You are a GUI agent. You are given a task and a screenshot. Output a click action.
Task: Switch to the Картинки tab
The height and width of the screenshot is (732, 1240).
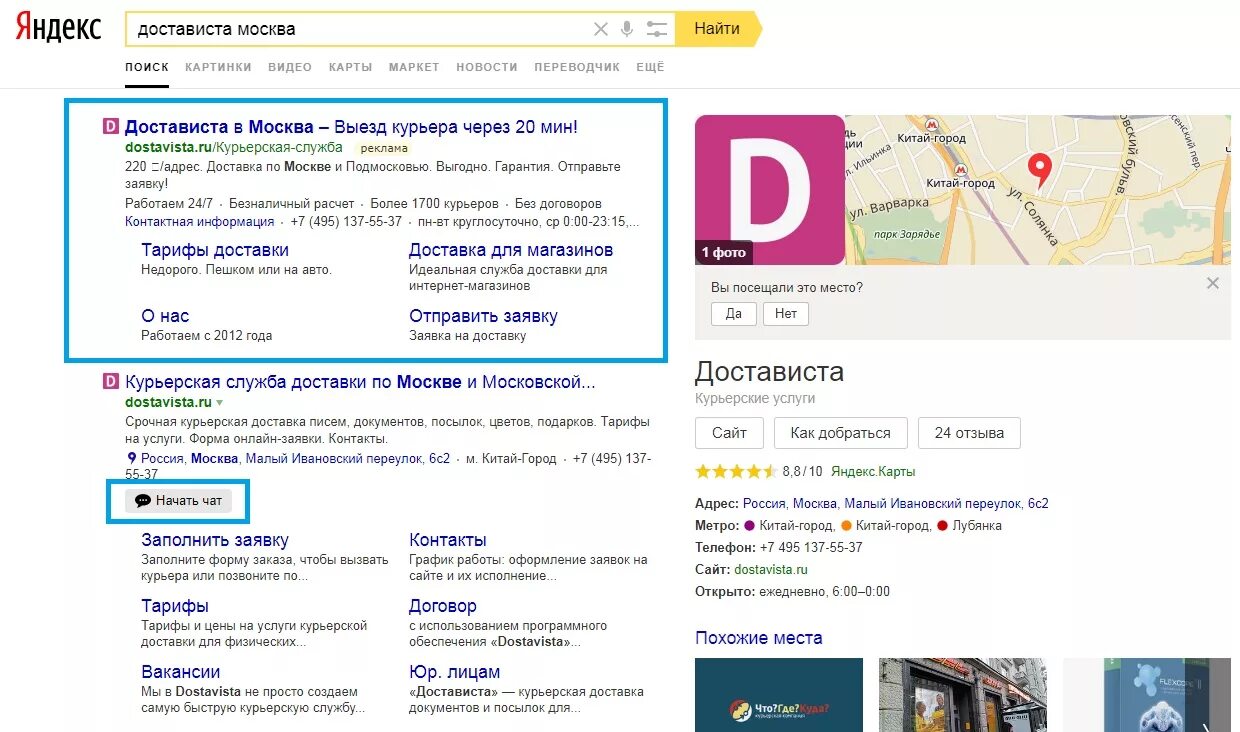coord(218,67)
